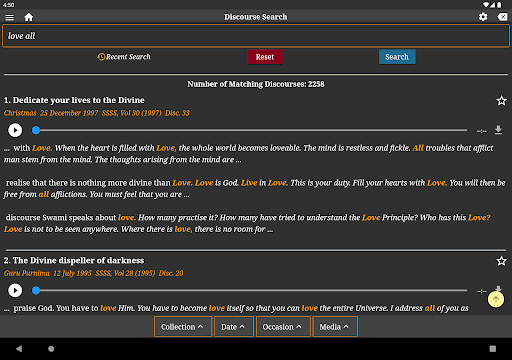512x360 pixels.
Task: Play the Dedicate your lives discourse audio
Action: (15, 130)
